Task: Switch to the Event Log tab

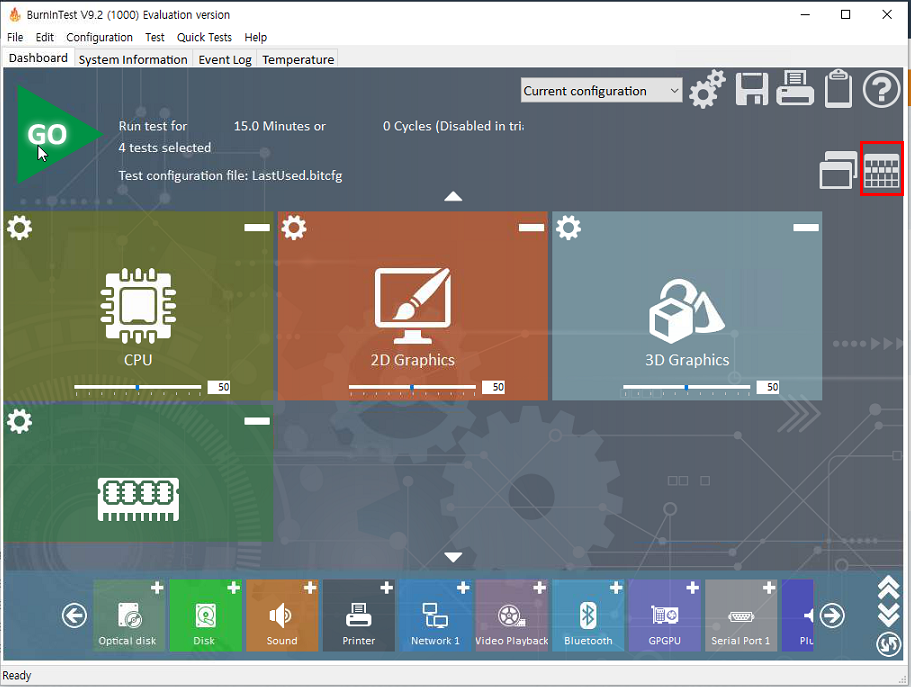Action: point(225,59)
